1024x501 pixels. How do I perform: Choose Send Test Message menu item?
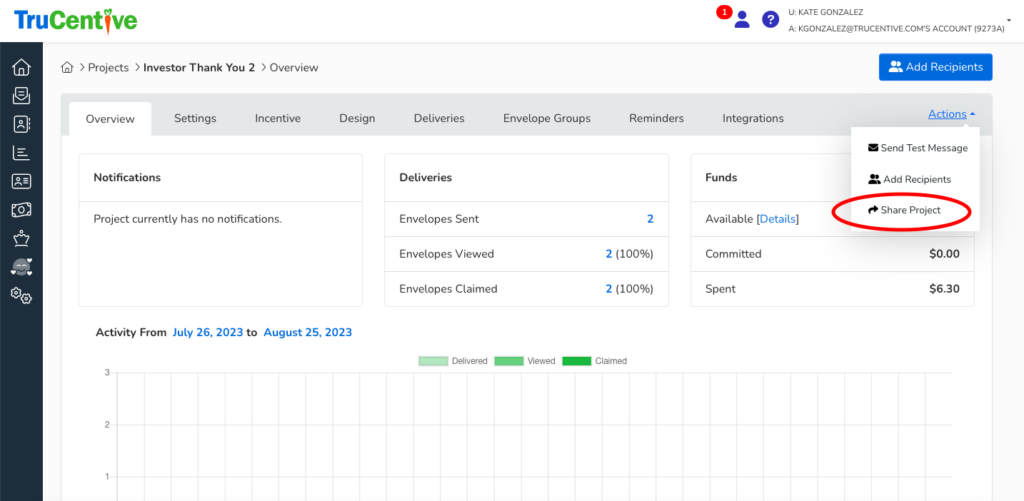917,148
